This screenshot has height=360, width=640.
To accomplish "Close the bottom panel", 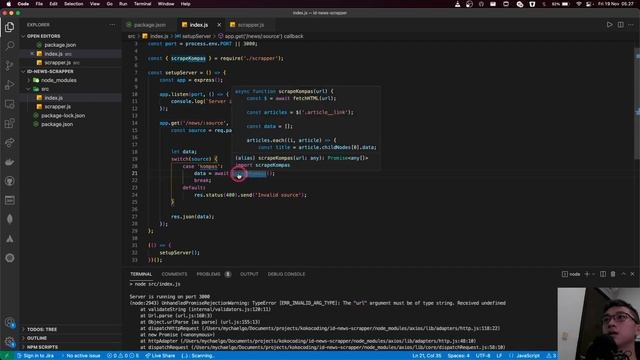I will click(x=632, y=274).
